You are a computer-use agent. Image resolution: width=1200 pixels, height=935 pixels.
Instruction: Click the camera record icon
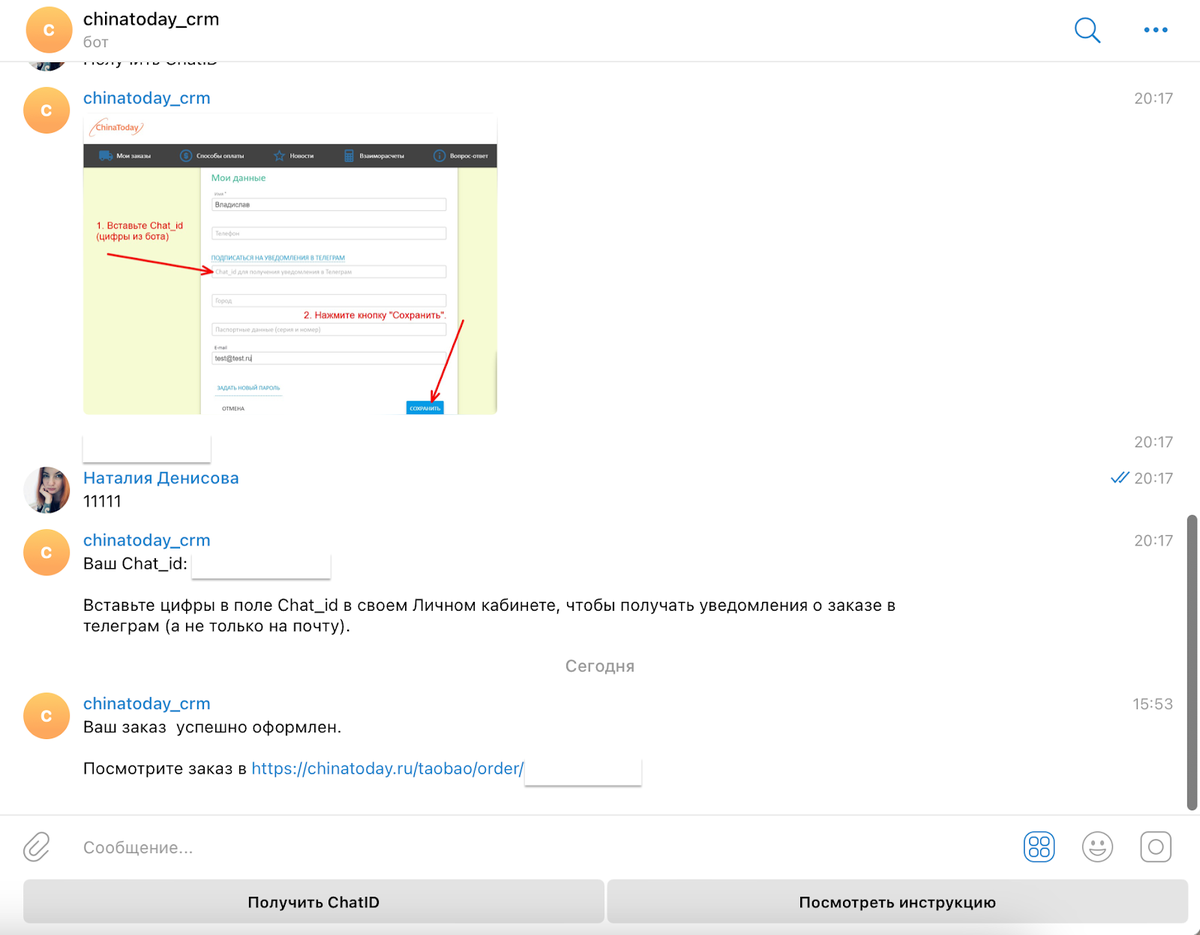(1155, 847)
